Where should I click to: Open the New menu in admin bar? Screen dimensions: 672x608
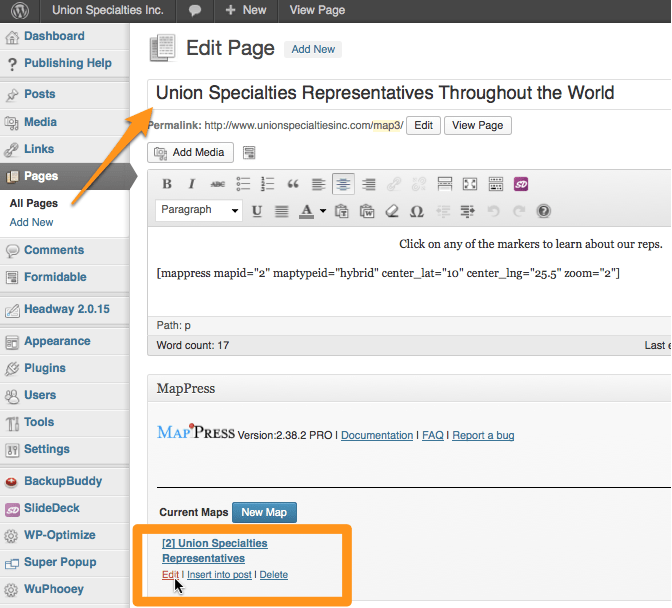point(246,10)
